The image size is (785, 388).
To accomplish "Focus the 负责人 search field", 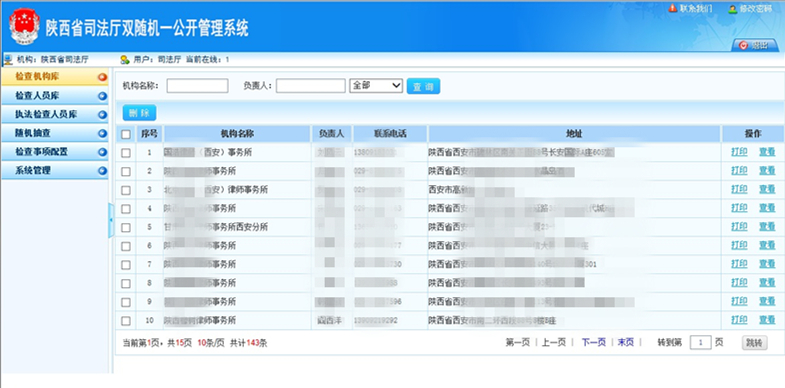I will (x=310, y=86).
